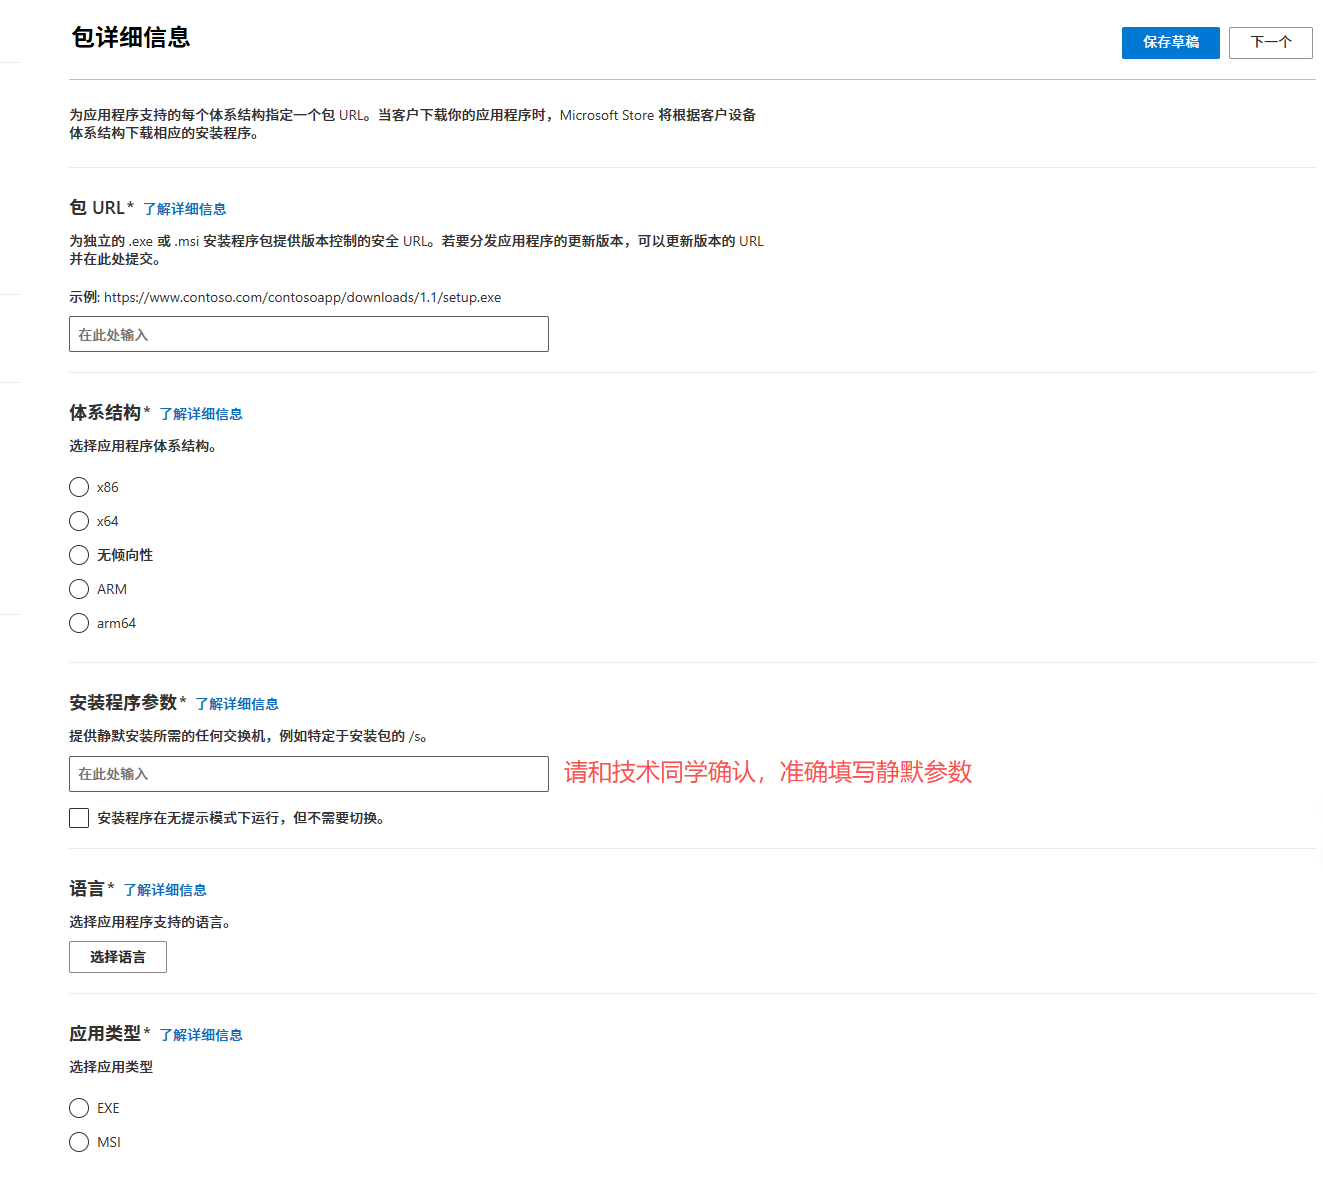
Task: Select EXE as the app type
Action: (x=79, y=1108)
